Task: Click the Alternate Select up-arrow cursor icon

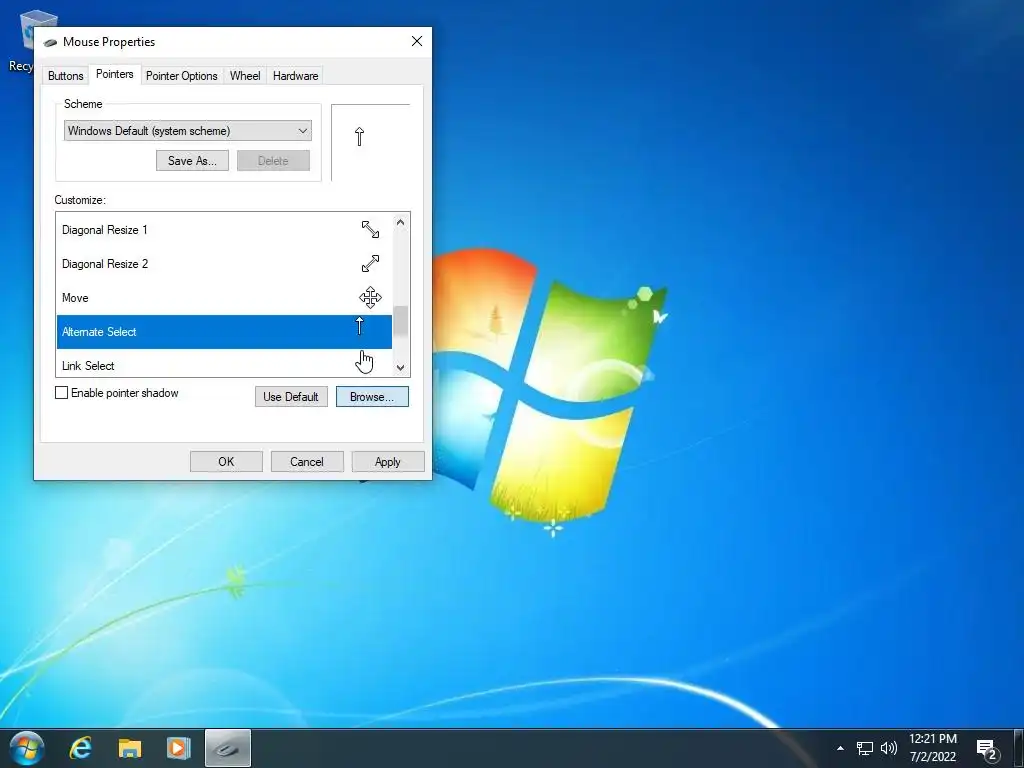Action: pyautogui.click(x=359, y=325)
